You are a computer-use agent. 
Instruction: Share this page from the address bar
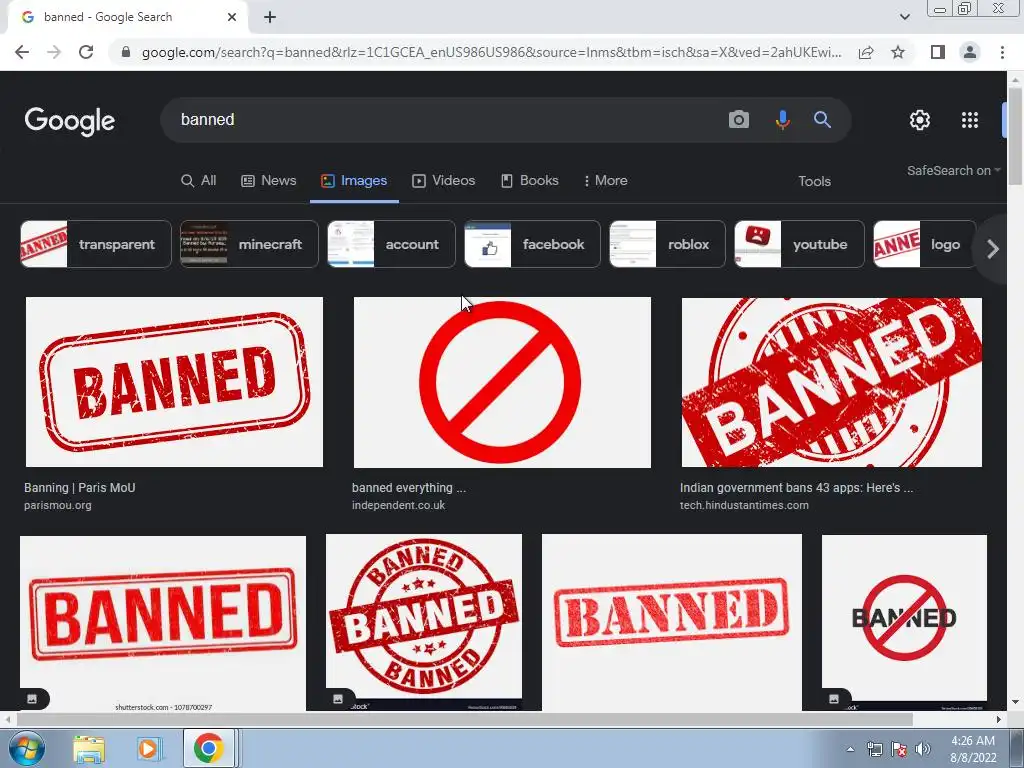click(866, 52)
